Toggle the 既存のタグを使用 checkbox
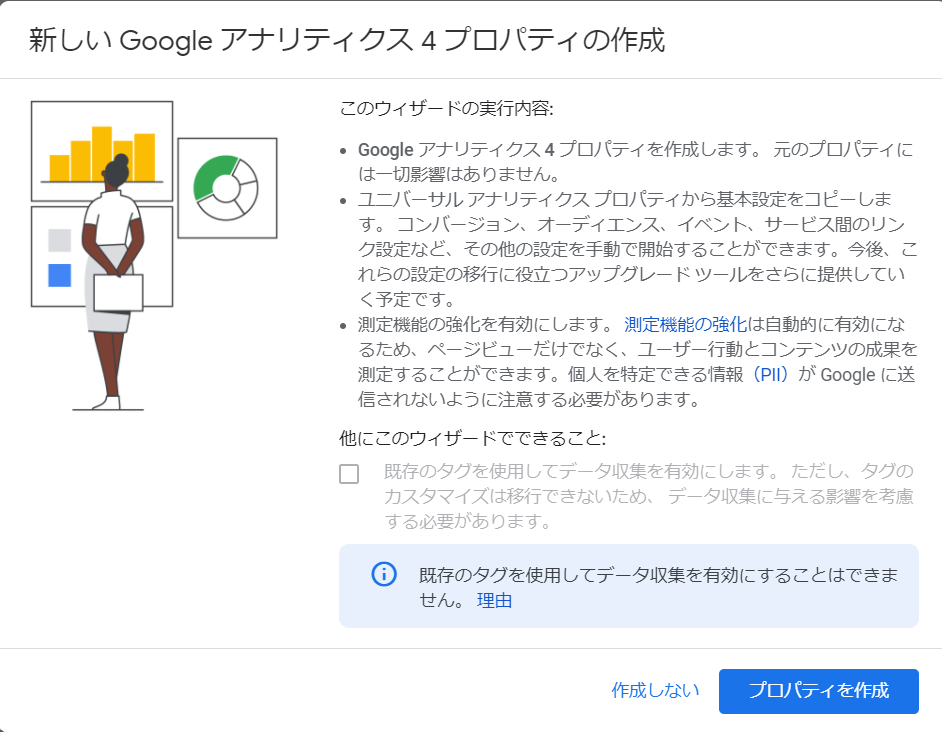The height and width of the screenshot is (732, 942). pyautogui.click(x=349, y=474)
